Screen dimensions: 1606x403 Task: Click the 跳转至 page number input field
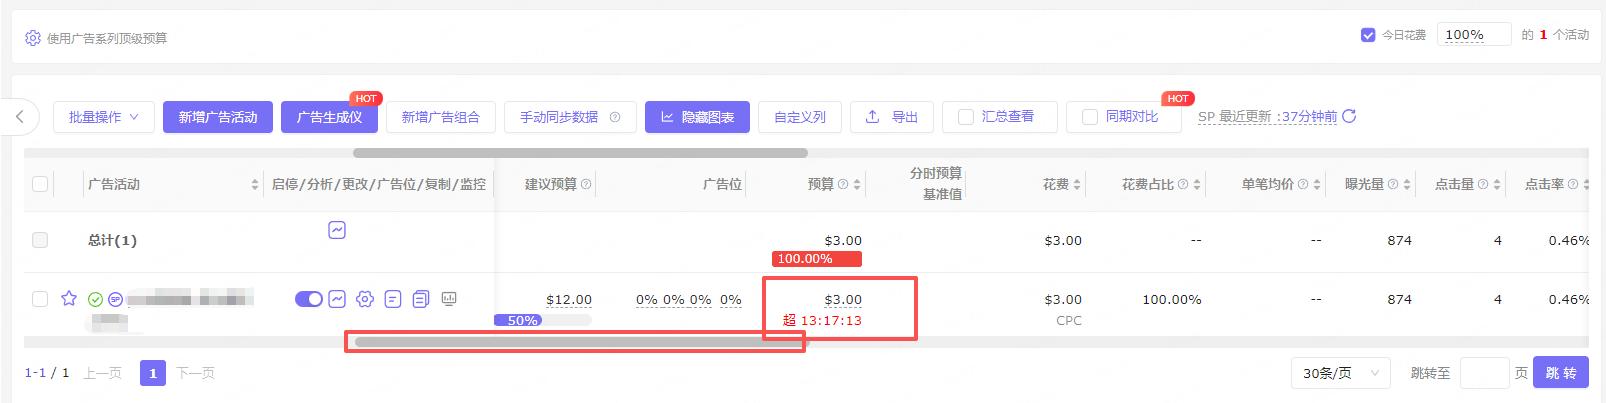point(1484,373)
